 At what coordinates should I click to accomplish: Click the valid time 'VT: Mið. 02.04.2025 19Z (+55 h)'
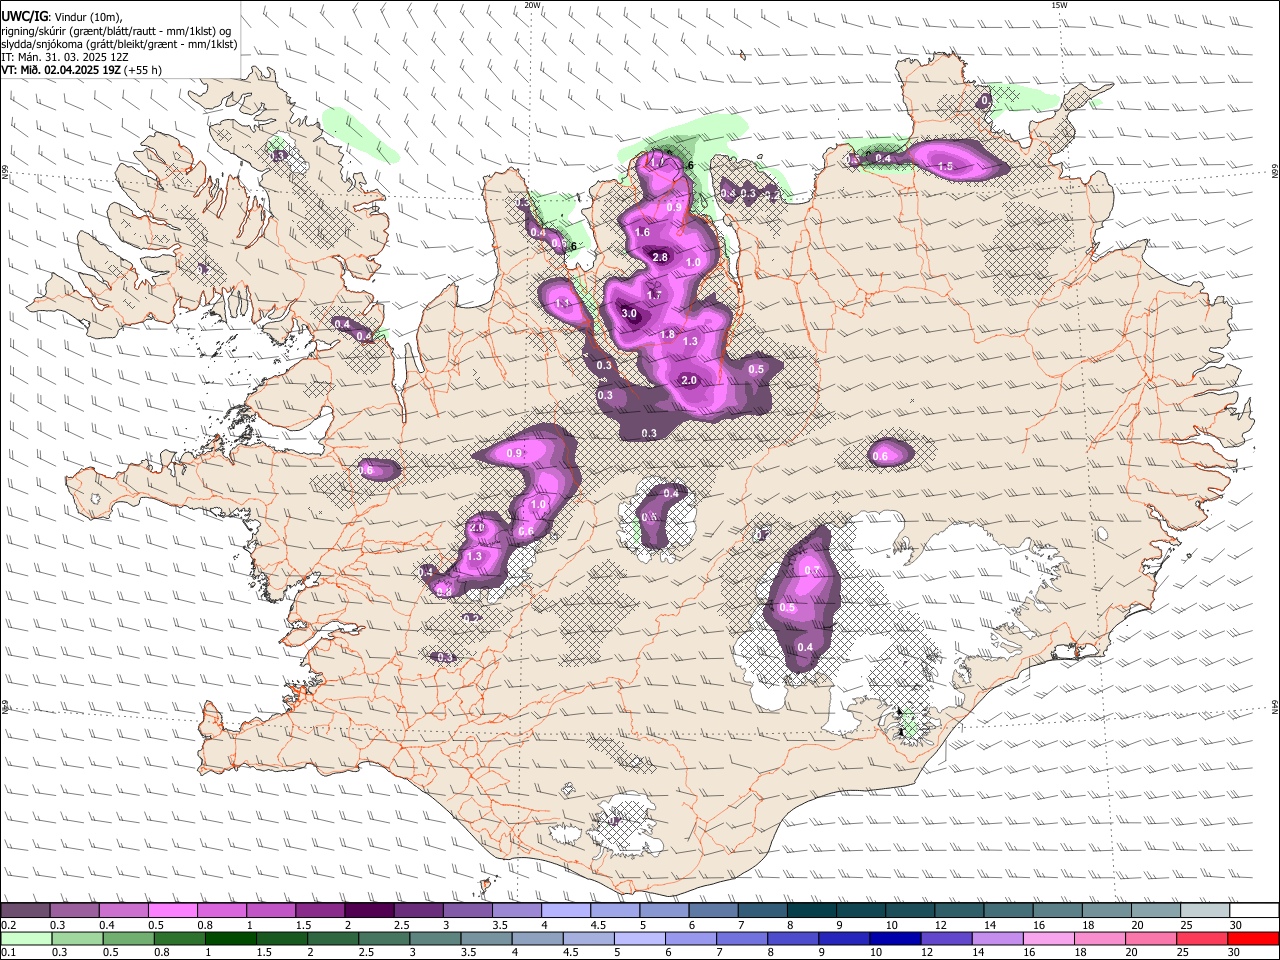click(x=81, y=70)
